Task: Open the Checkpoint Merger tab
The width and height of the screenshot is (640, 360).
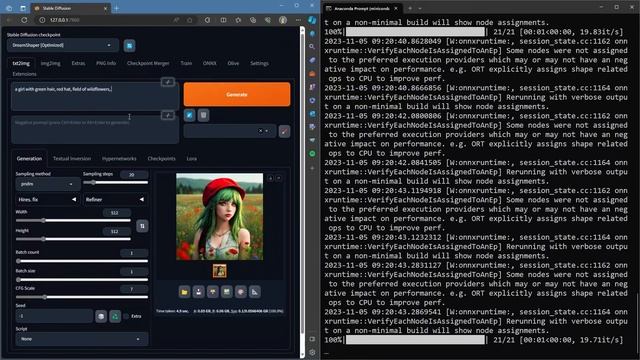Action: point(148,64)
